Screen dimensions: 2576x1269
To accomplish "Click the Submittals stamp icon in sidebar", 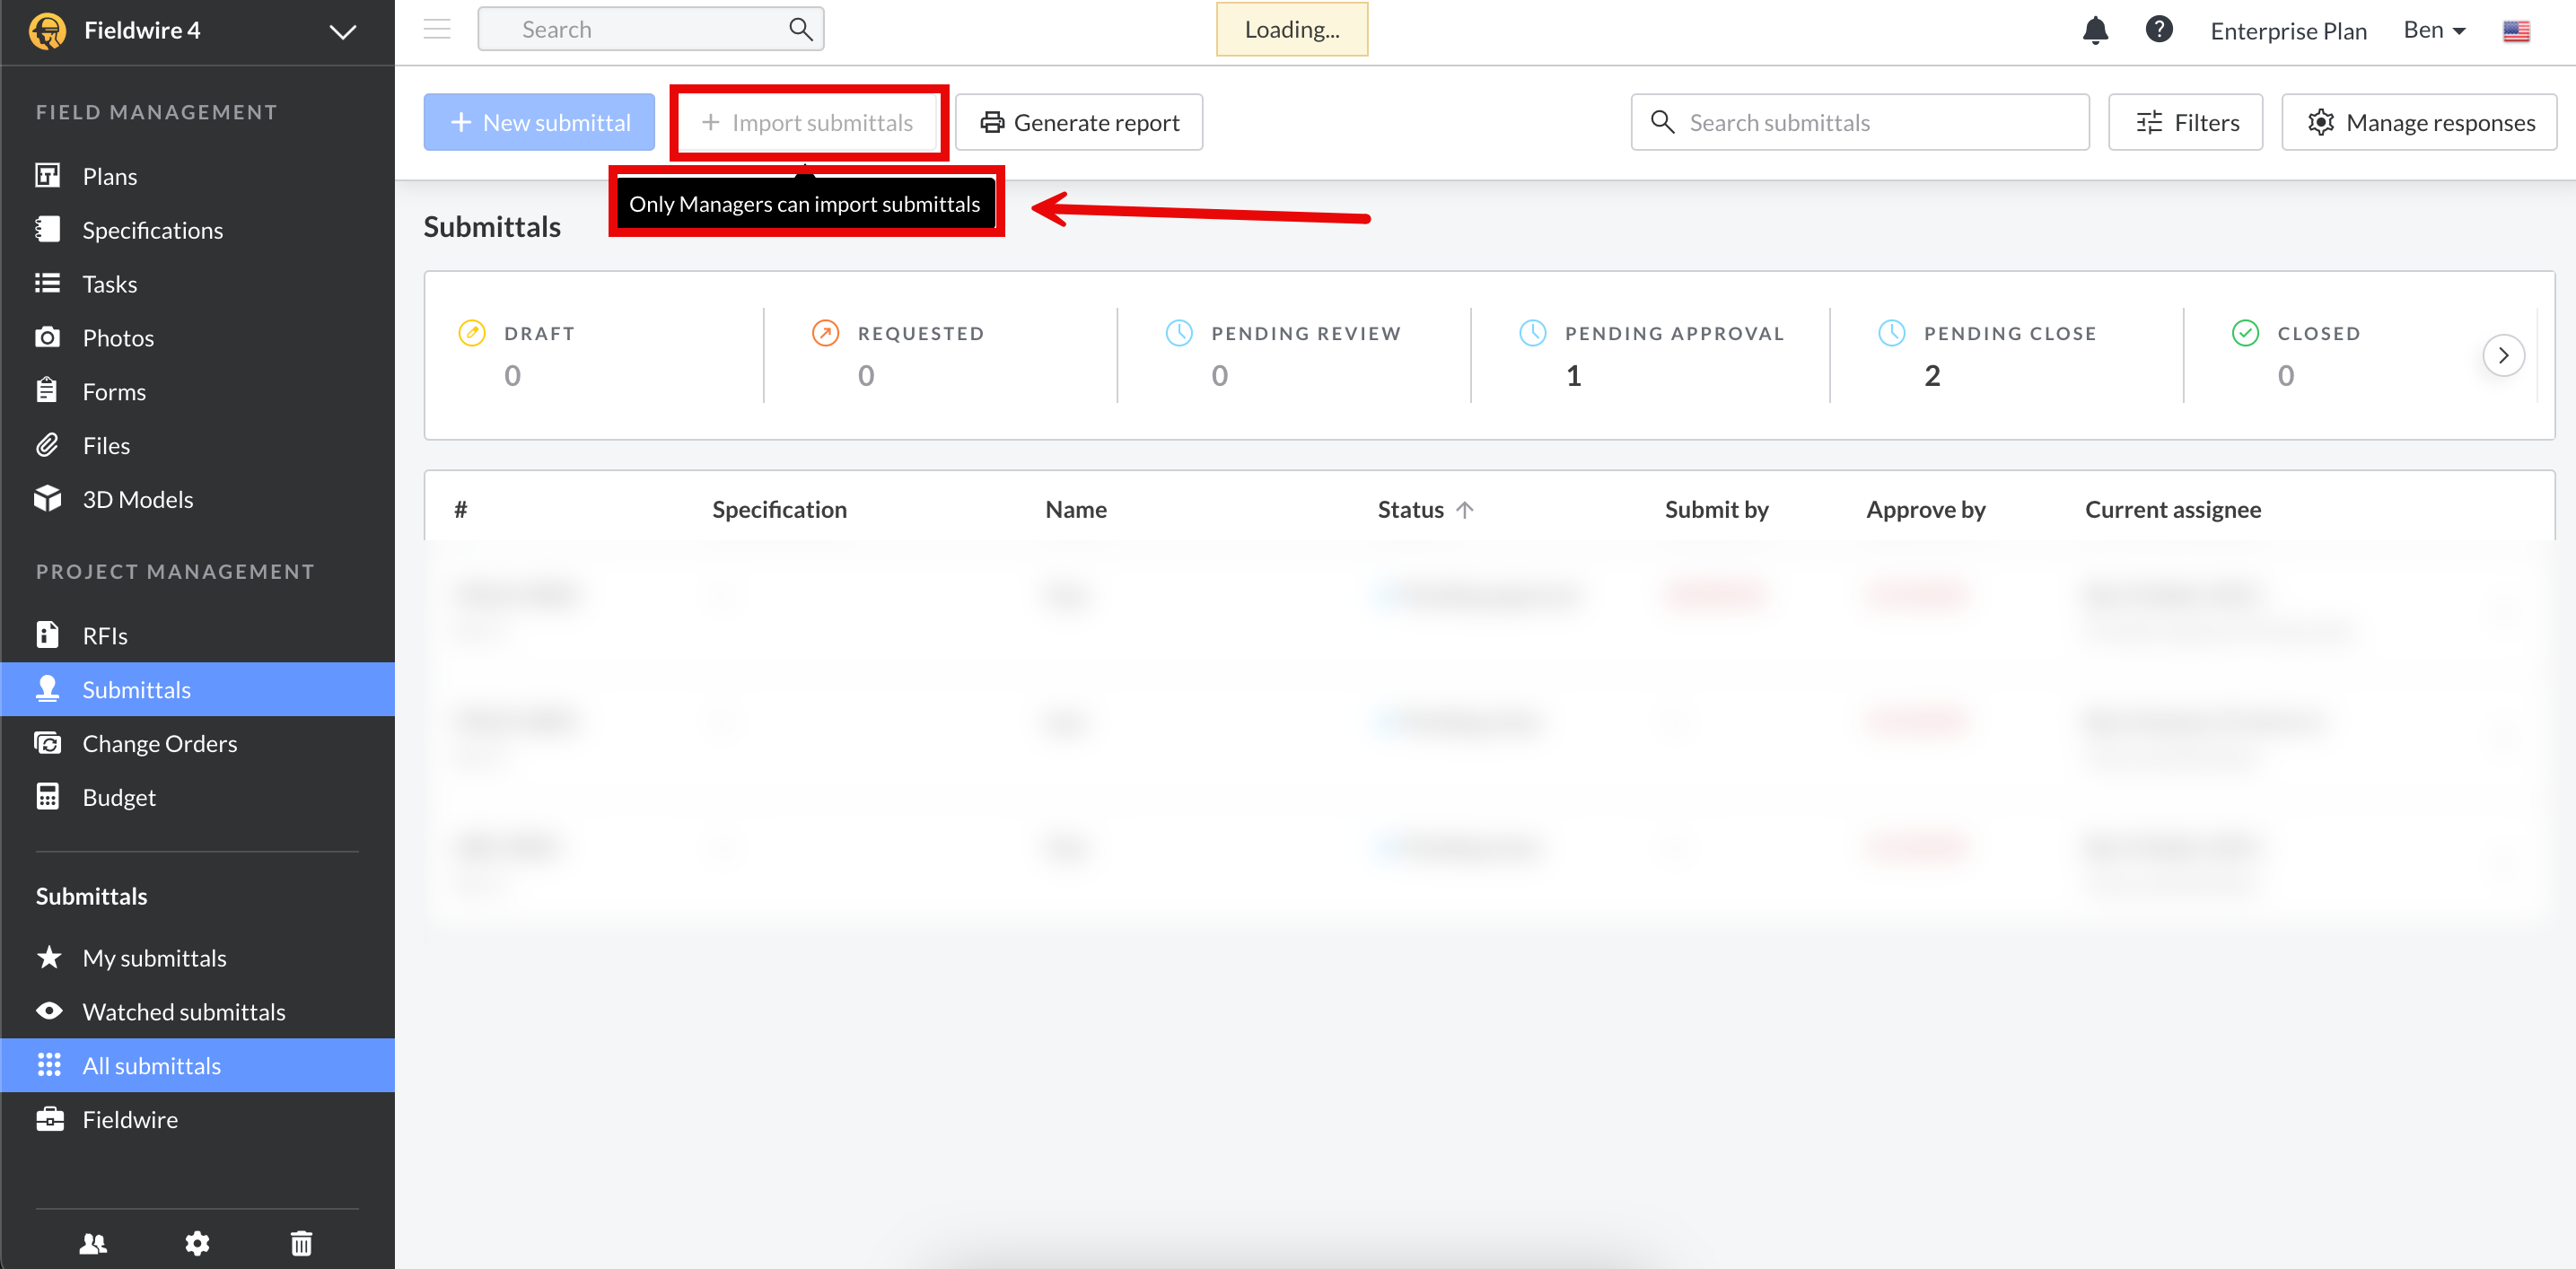I will (47, 688).
